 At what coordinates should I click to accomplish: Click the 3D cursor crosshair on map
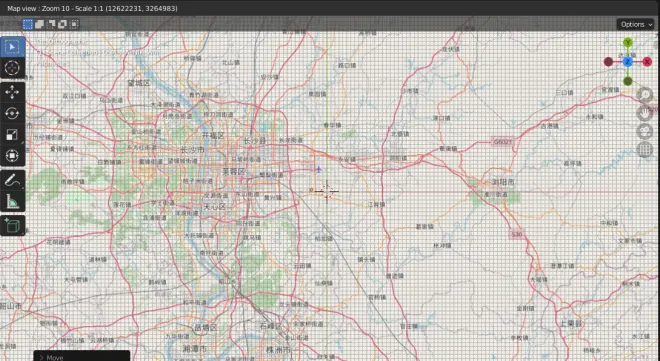point(327,192)
